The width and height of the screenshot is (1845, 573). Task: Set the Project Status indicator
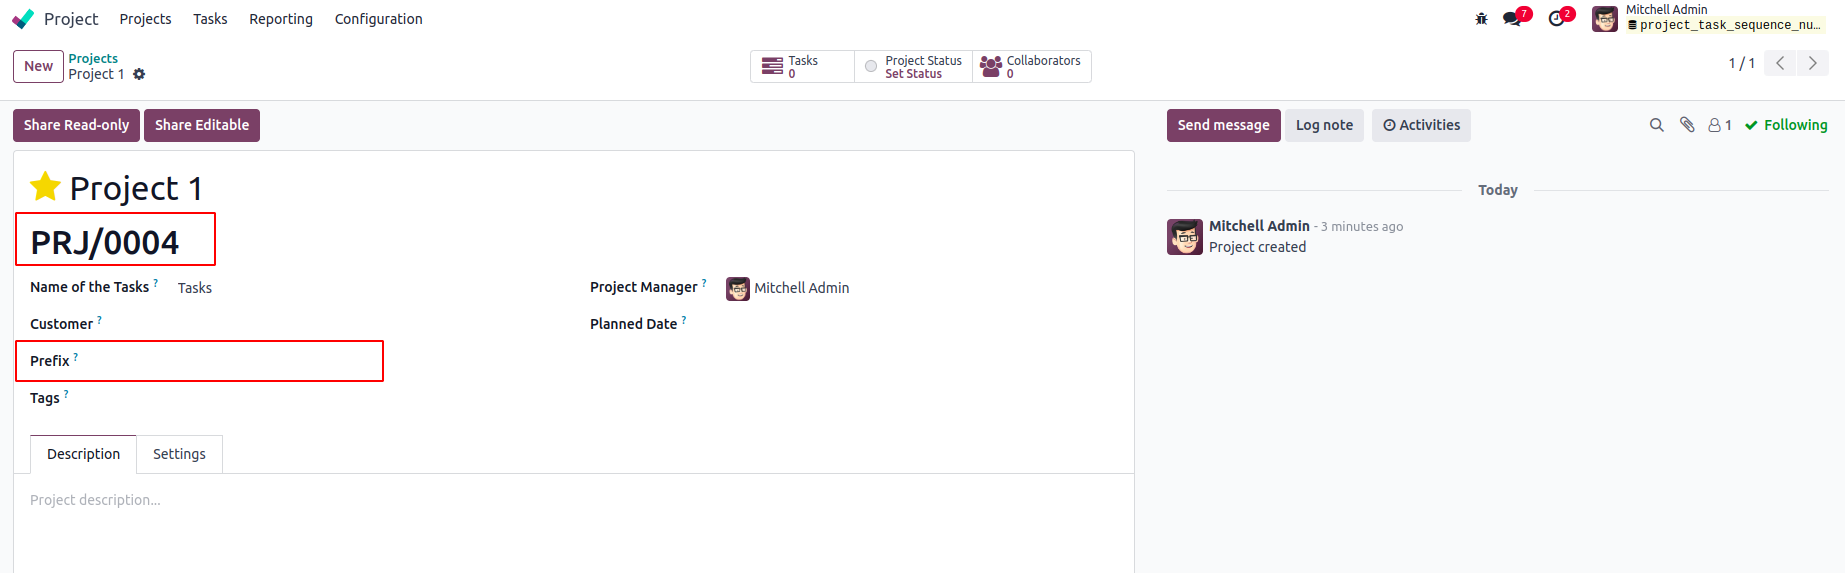point(913,67)
